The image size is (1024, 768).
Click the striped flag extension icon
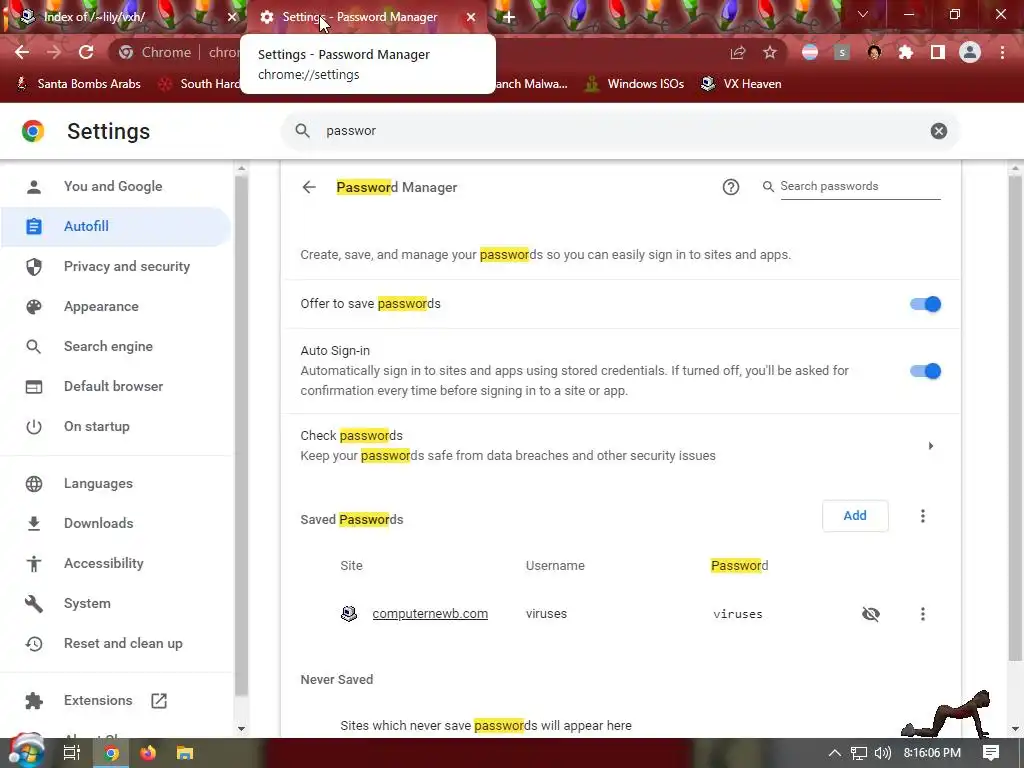click(810, 52)
